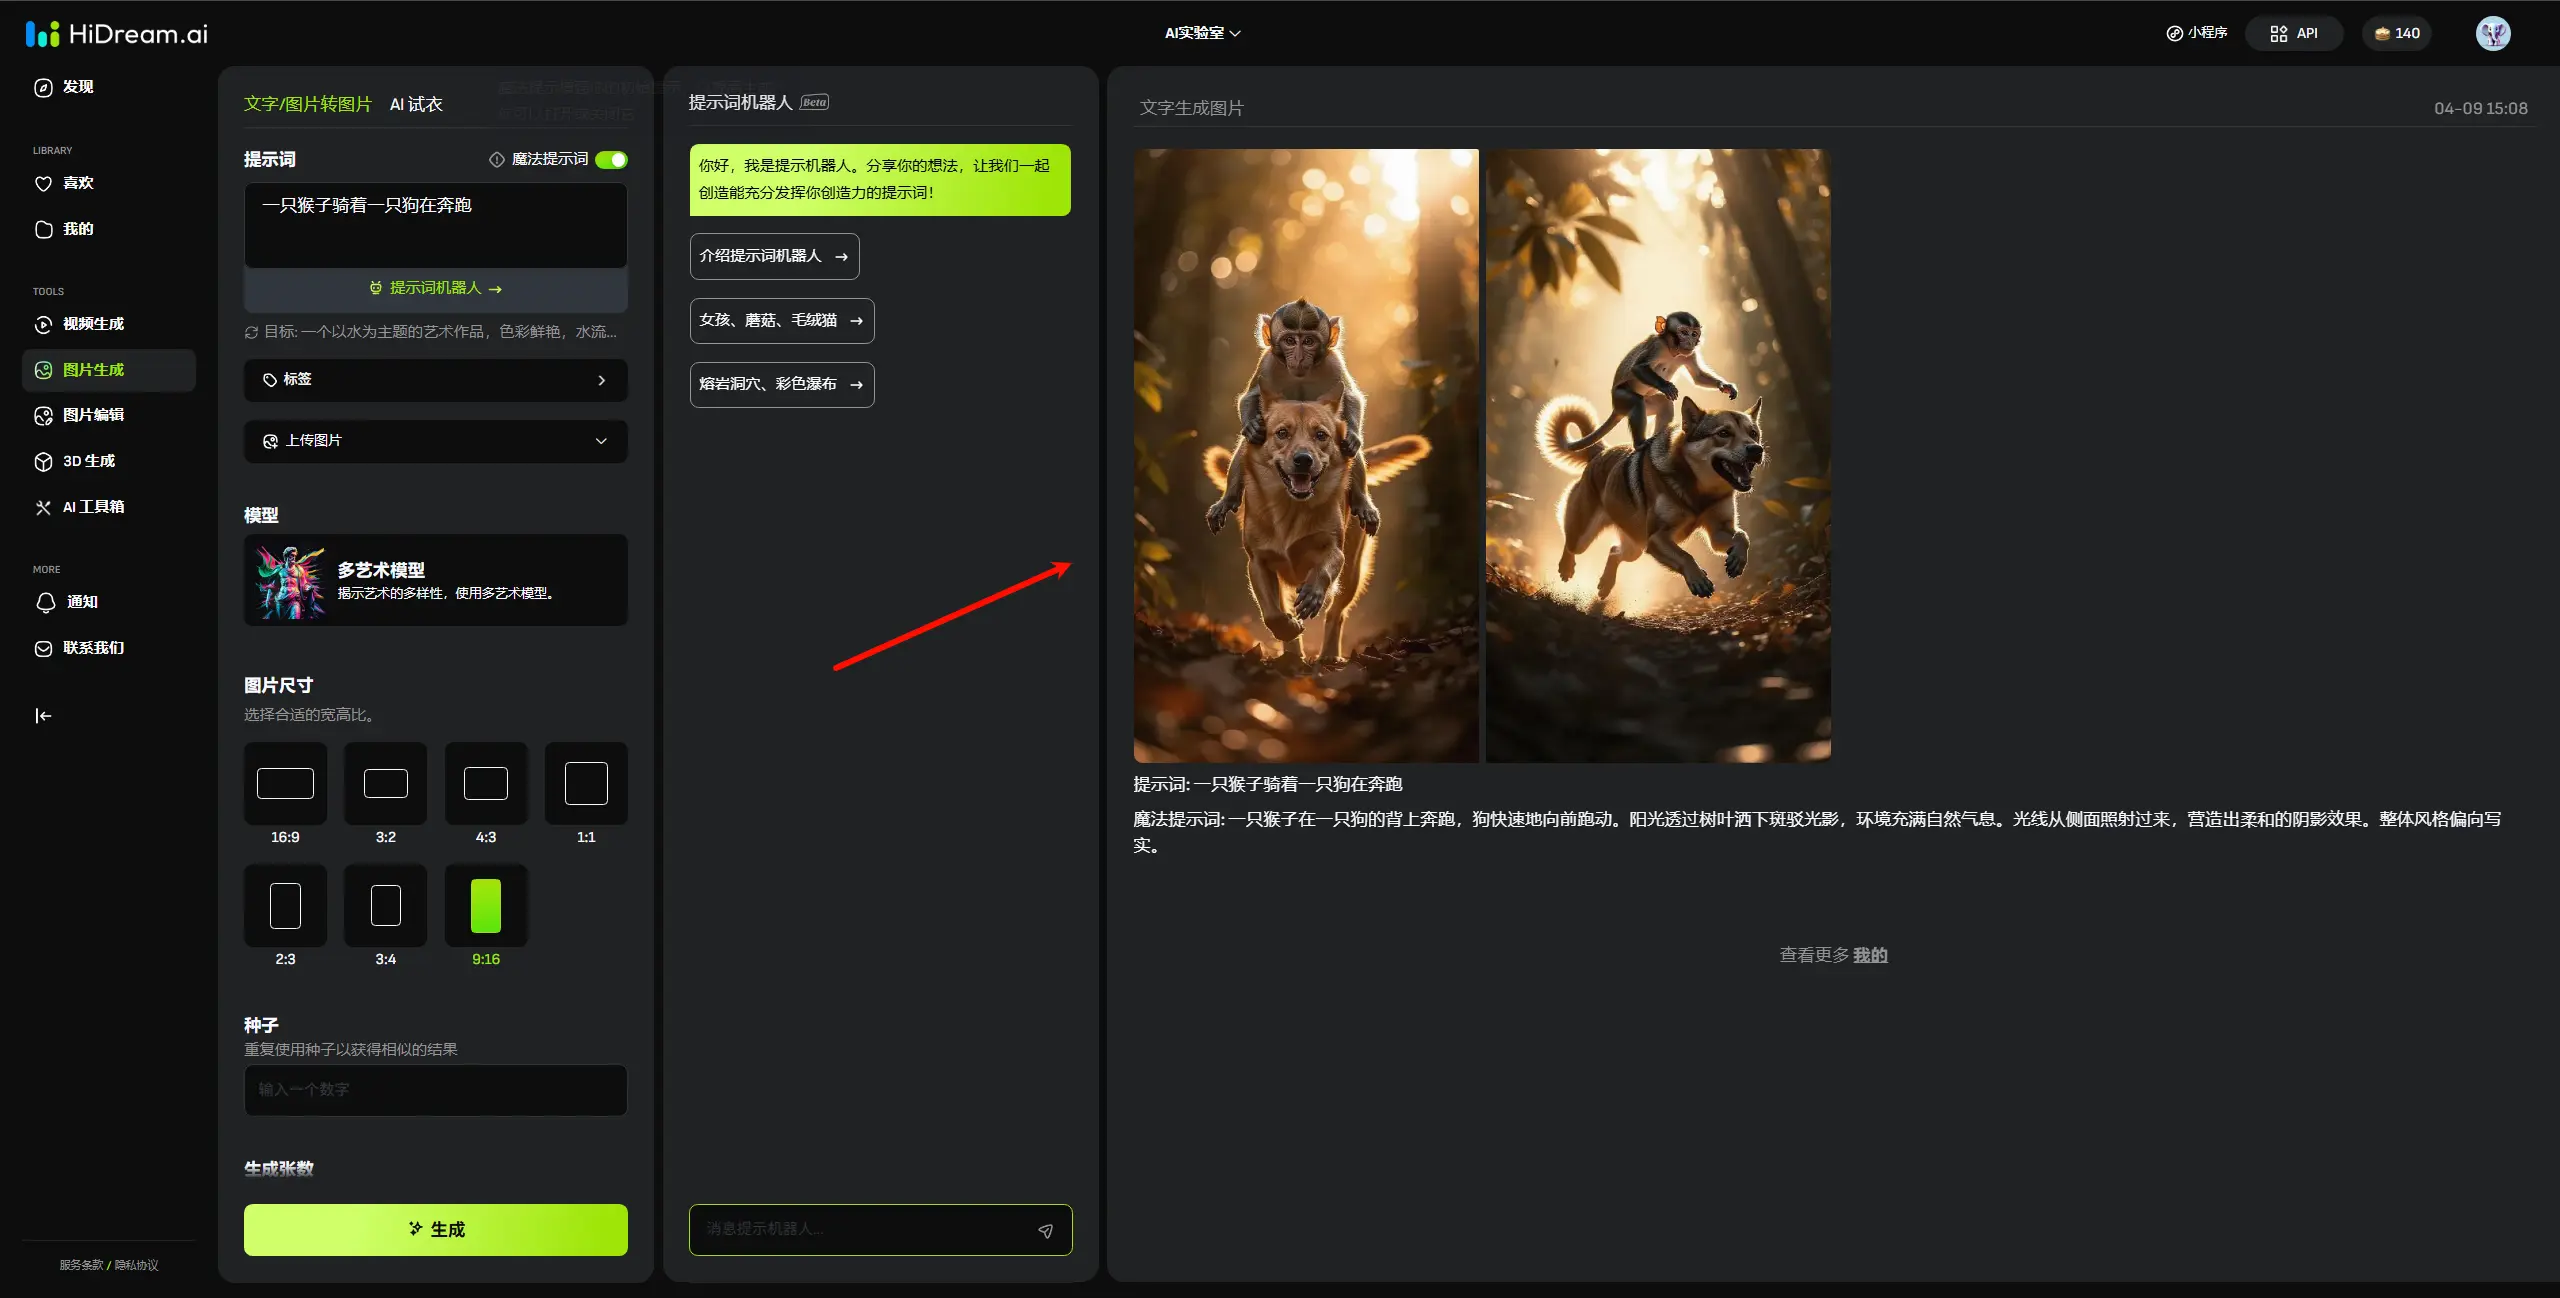Screen dimensions: 2560x1298
Task: Refresh the suggested prompt icon
Action: tap(251, 332)
